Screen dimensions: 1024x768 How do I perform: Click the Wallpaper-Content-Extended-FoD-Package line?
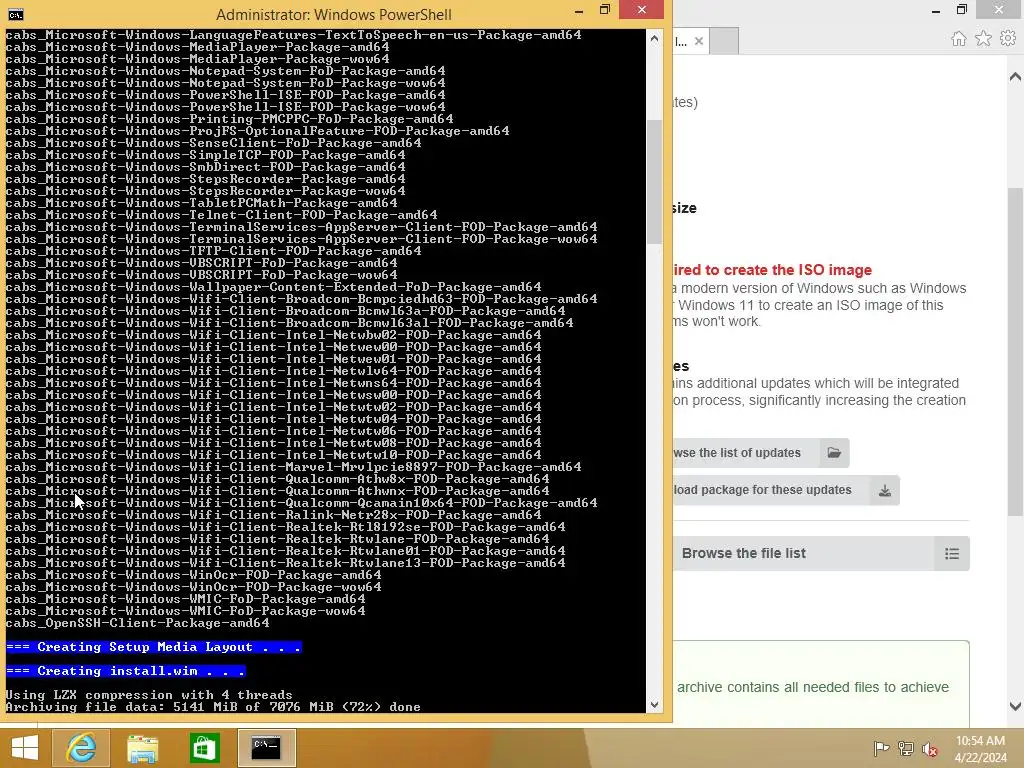point(273,287)
